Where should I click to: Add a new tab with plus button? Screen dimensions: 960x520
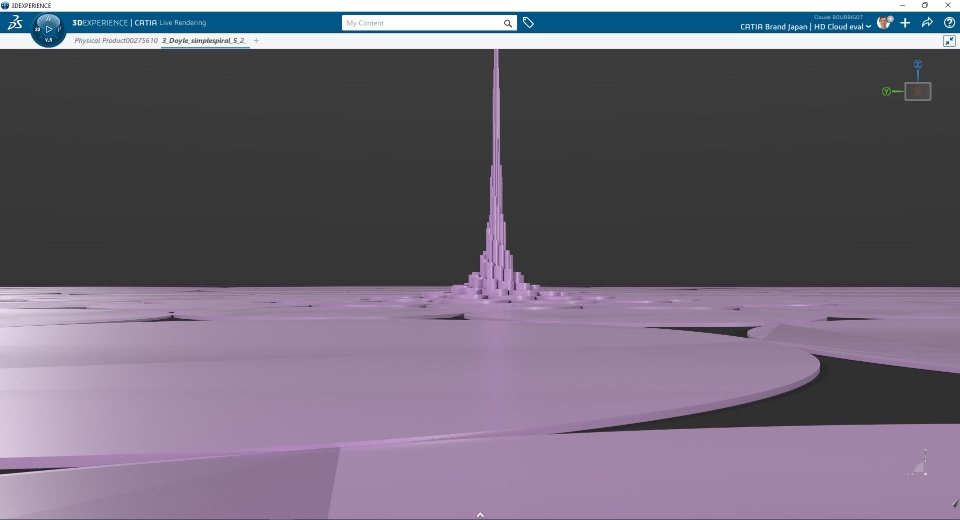256,40
